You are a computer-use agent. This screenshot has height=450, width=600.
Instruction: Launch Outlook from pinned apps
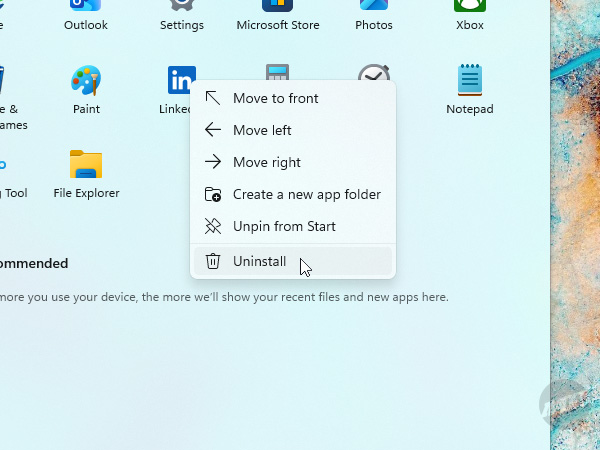[86, 8]
